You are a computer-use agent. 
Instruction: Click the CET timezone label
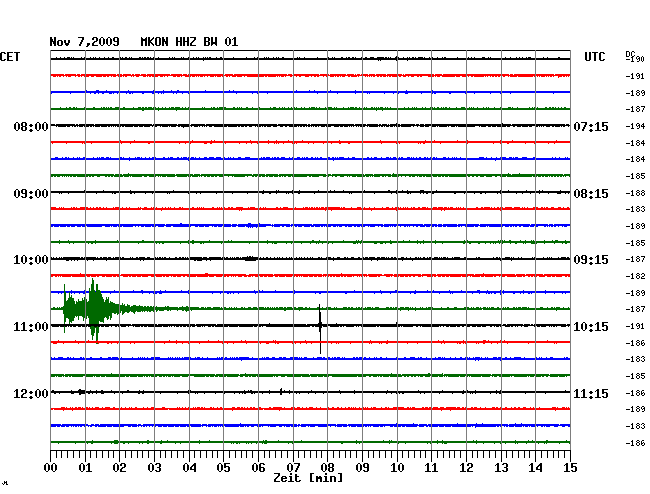[10, 57]
